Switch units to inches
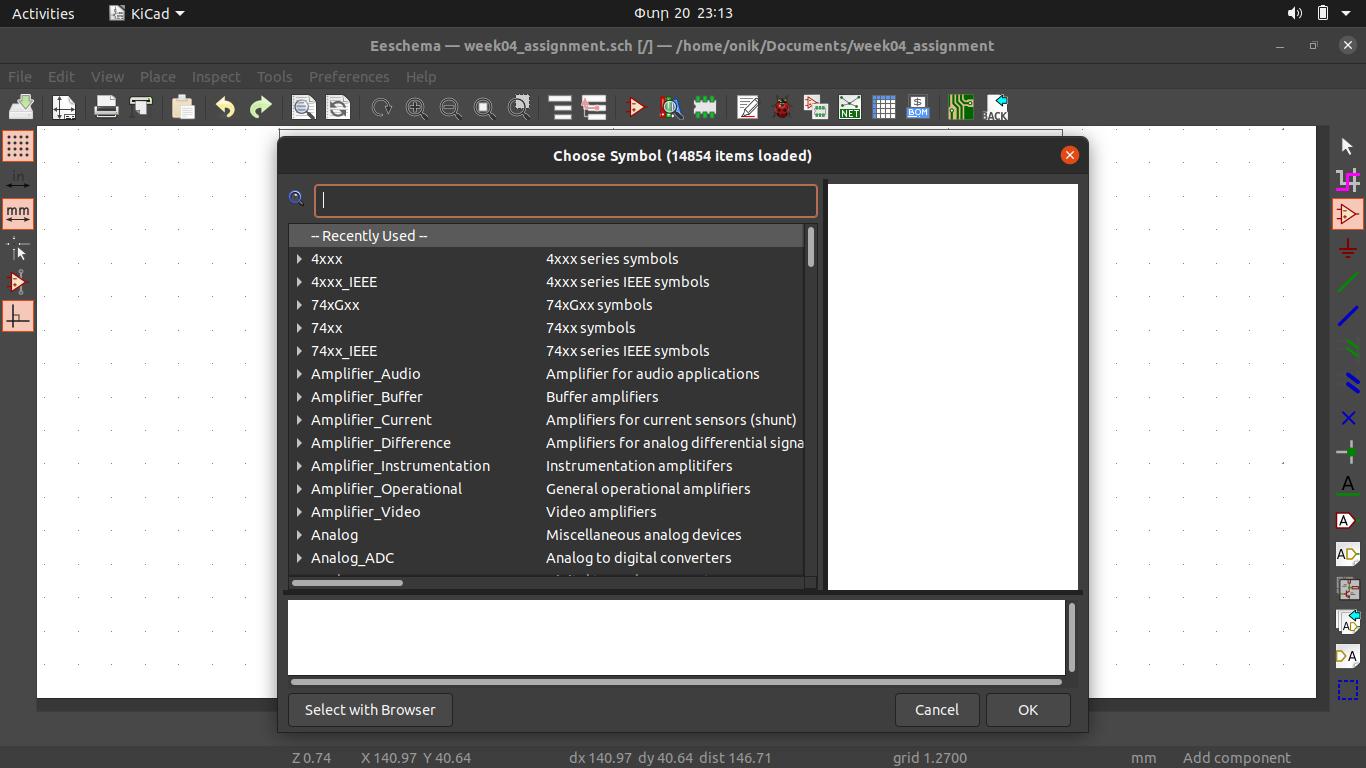Viewport: 1366px width, 768px height. coord(18,180)
